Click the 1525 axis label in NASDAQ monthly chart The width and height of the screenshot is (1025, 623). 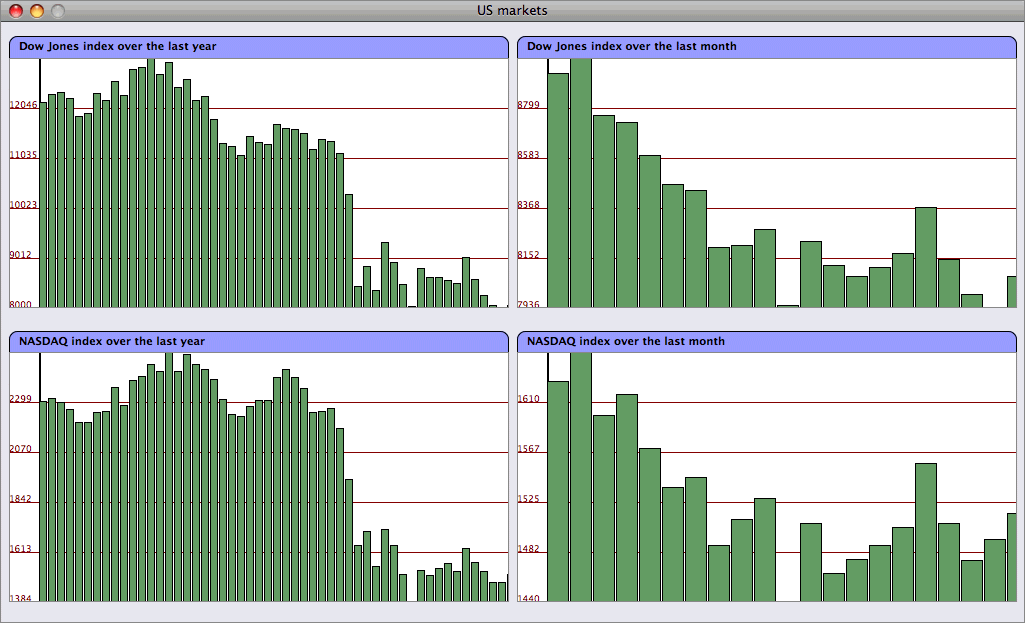529,499
